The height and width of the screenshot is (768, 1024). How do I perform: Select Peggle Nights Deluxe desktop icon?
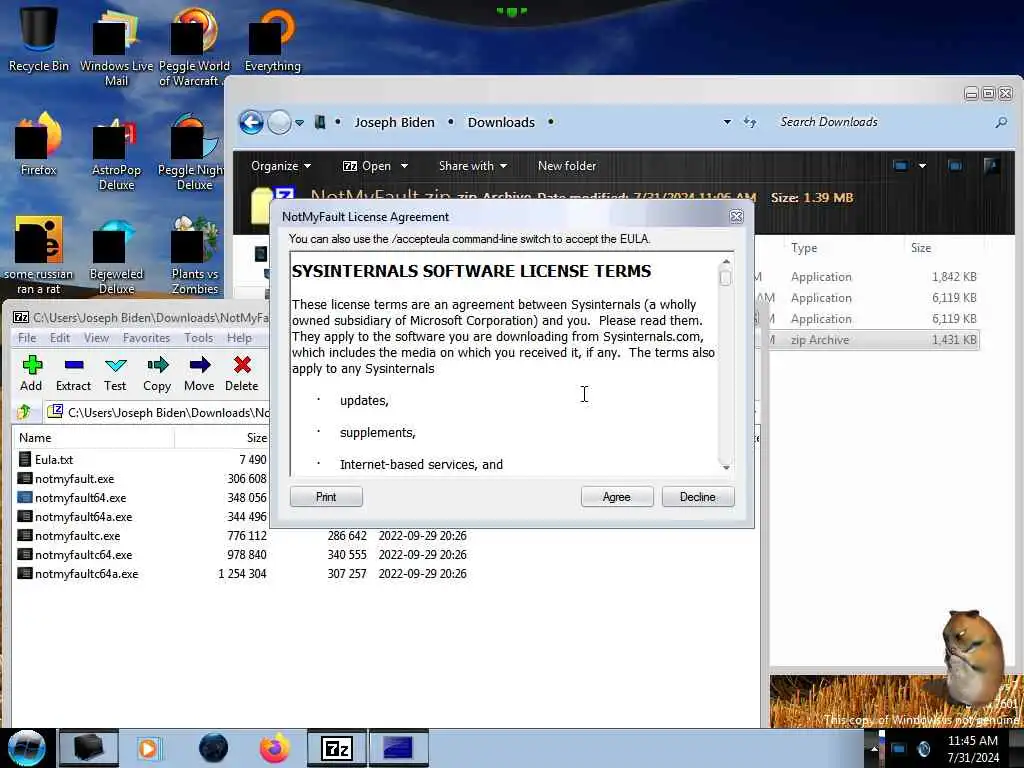point(193,153)
